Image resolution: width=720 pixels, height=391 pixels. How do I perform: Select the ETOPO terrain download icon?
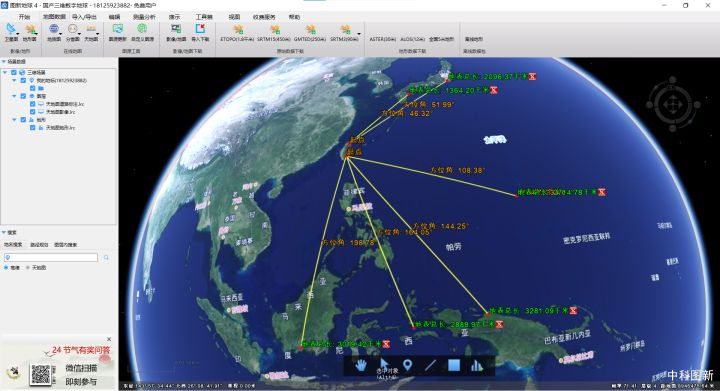[237, 32]
